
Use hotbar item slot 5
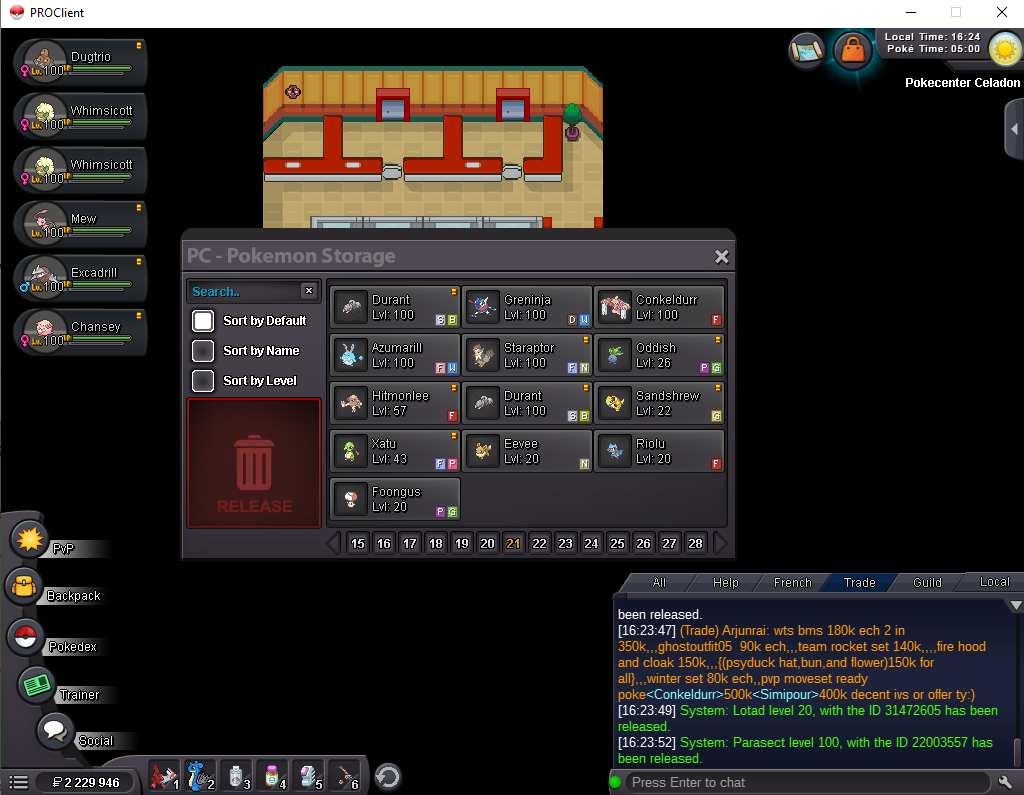[x=308, y=776]
